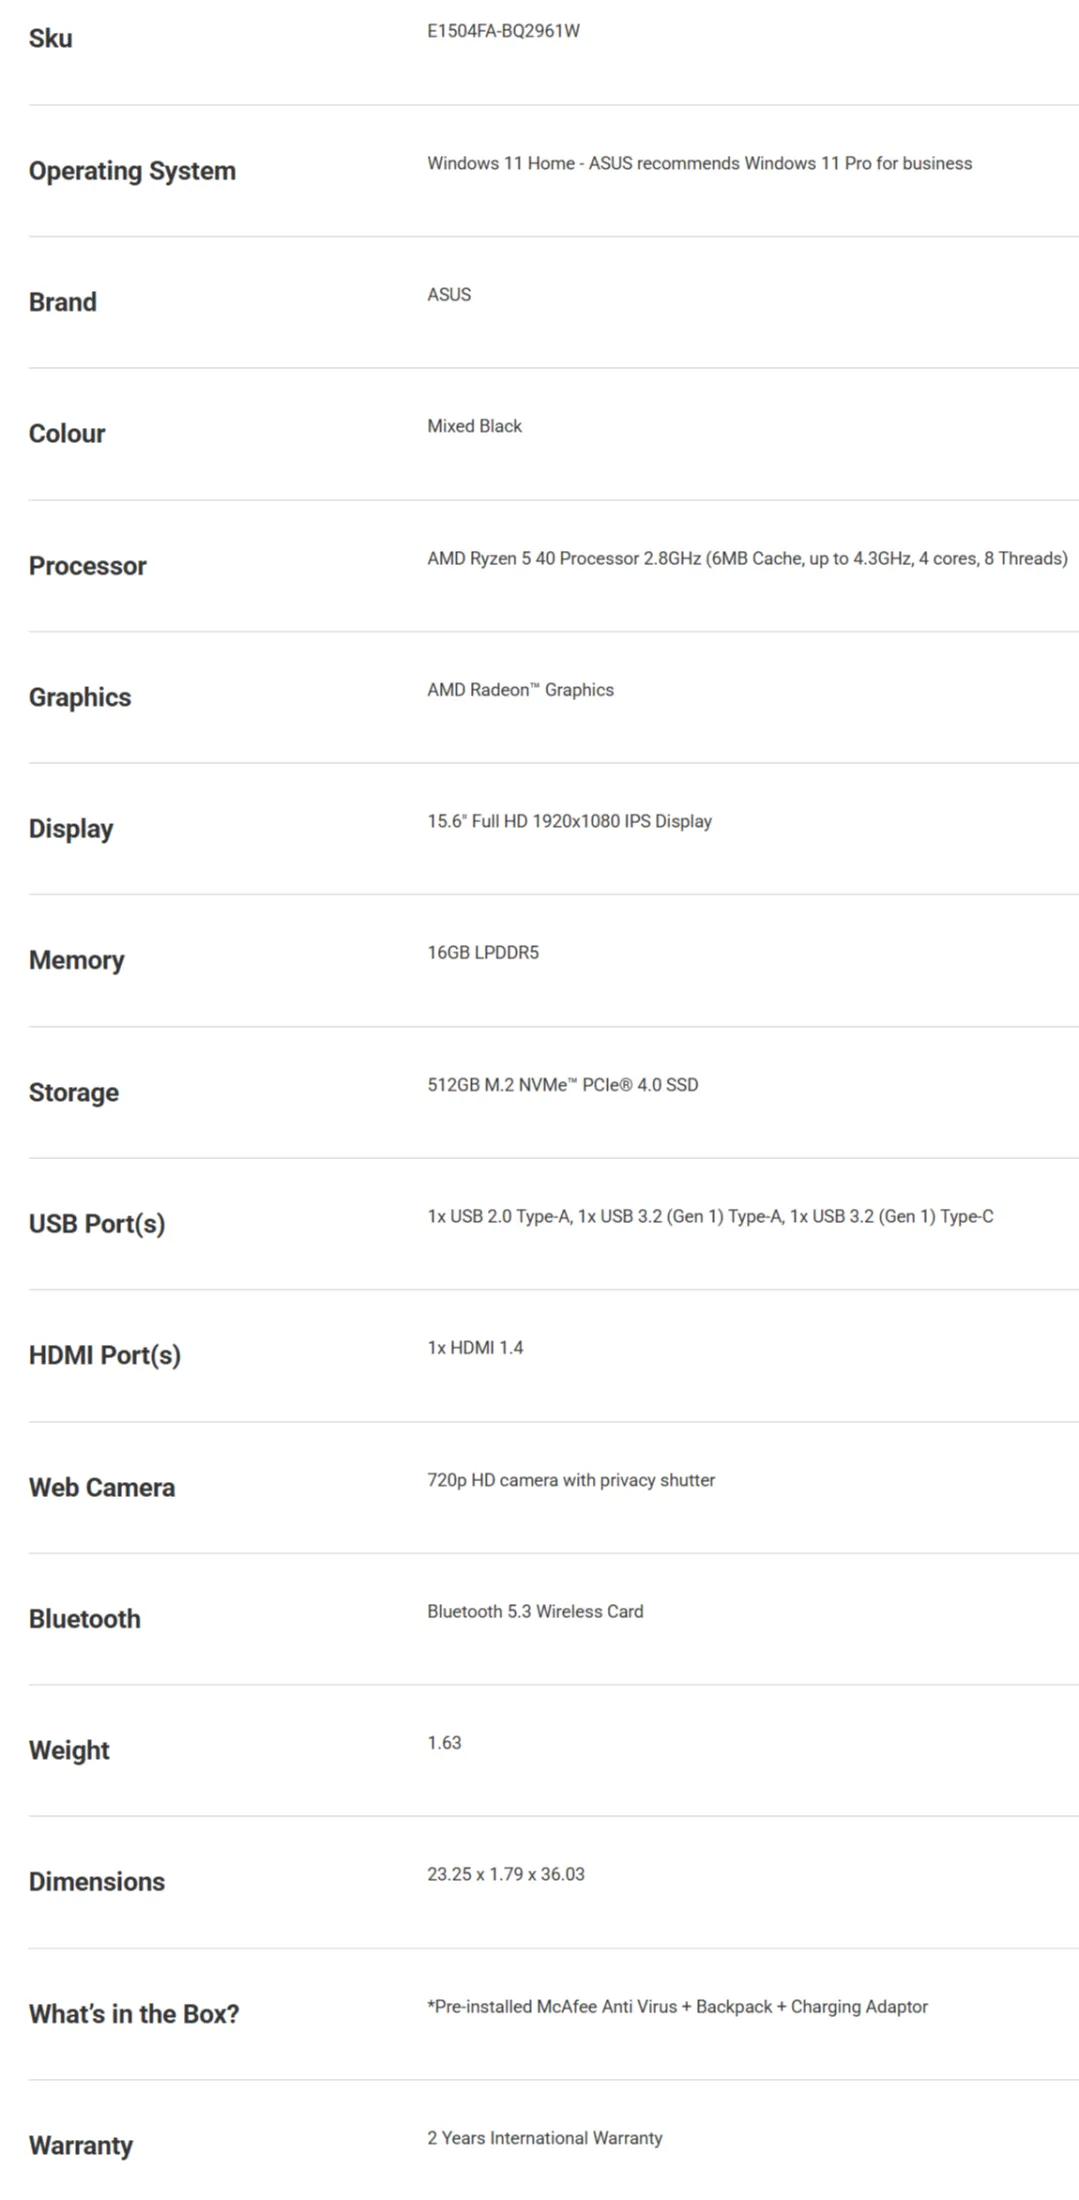Click the AMD Radeon Graphics value
Screen dimensions: 1079x2200
tap(520, 690)
